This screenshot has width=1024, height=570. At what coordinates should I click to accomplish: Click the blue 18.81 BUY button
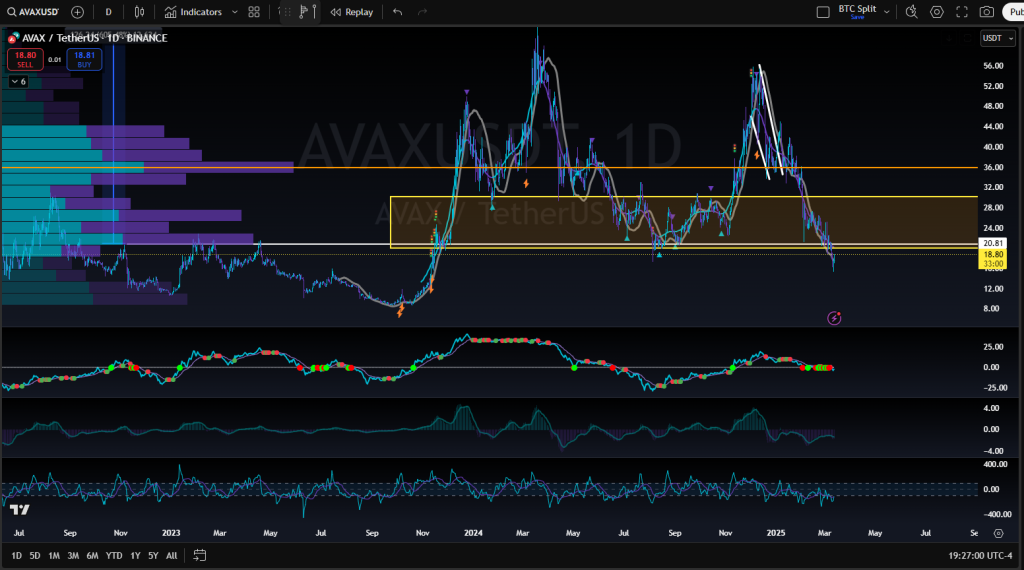pyautogui.click(x=84, y=59)
